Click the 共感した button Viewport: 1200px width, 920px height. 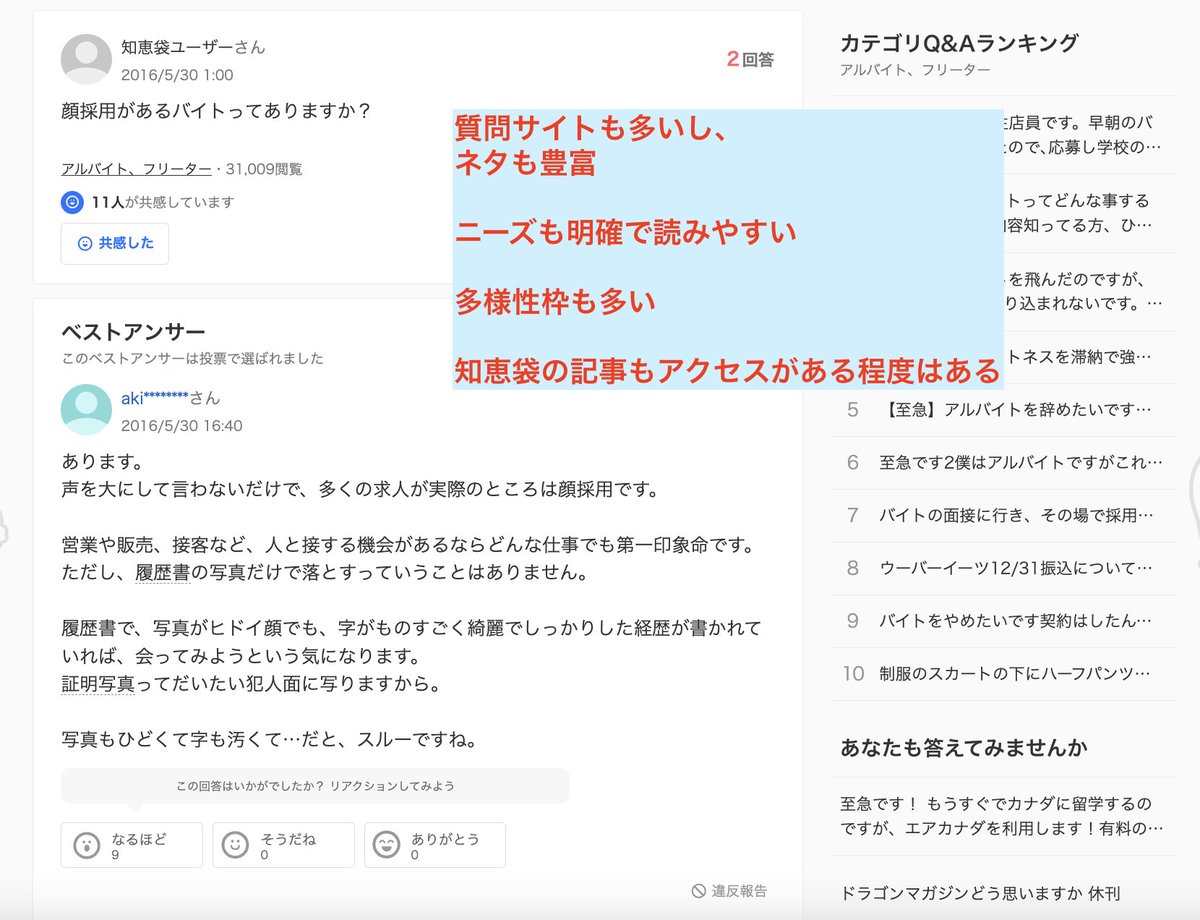(x=115, y=243)
